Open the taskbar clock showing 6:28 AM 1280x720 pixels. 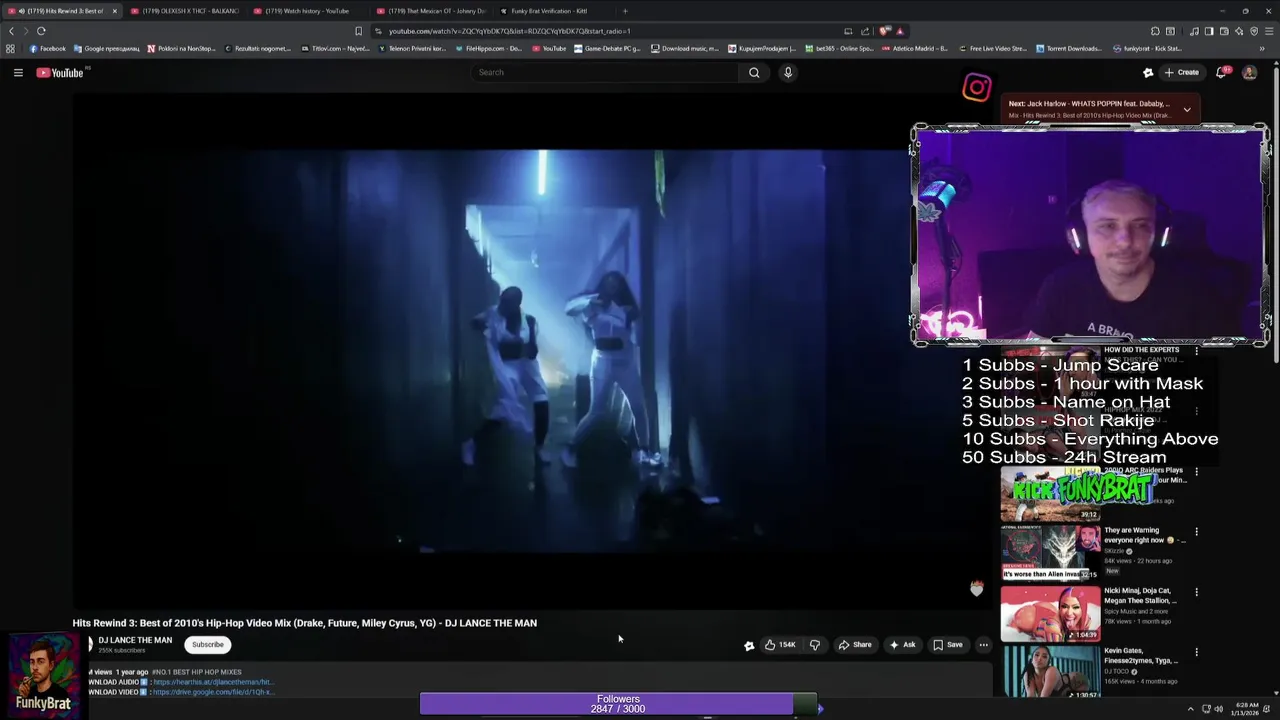[1246, 709]
